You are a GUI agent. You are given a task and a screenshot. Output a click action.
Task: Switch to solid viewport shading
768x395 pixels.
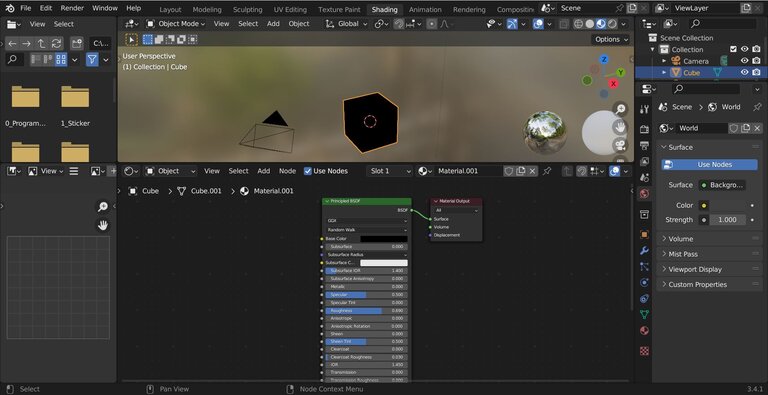(x=590, y=24)
